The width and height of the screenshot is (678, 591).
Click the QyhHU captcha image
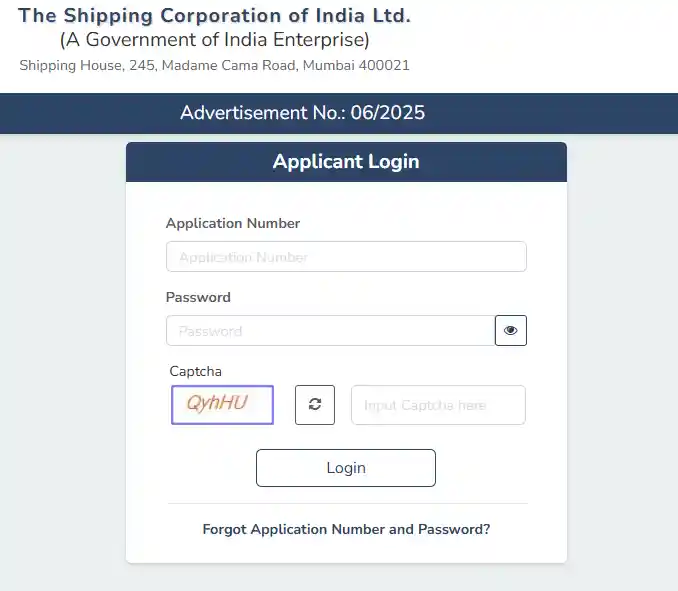click(222, 405)
